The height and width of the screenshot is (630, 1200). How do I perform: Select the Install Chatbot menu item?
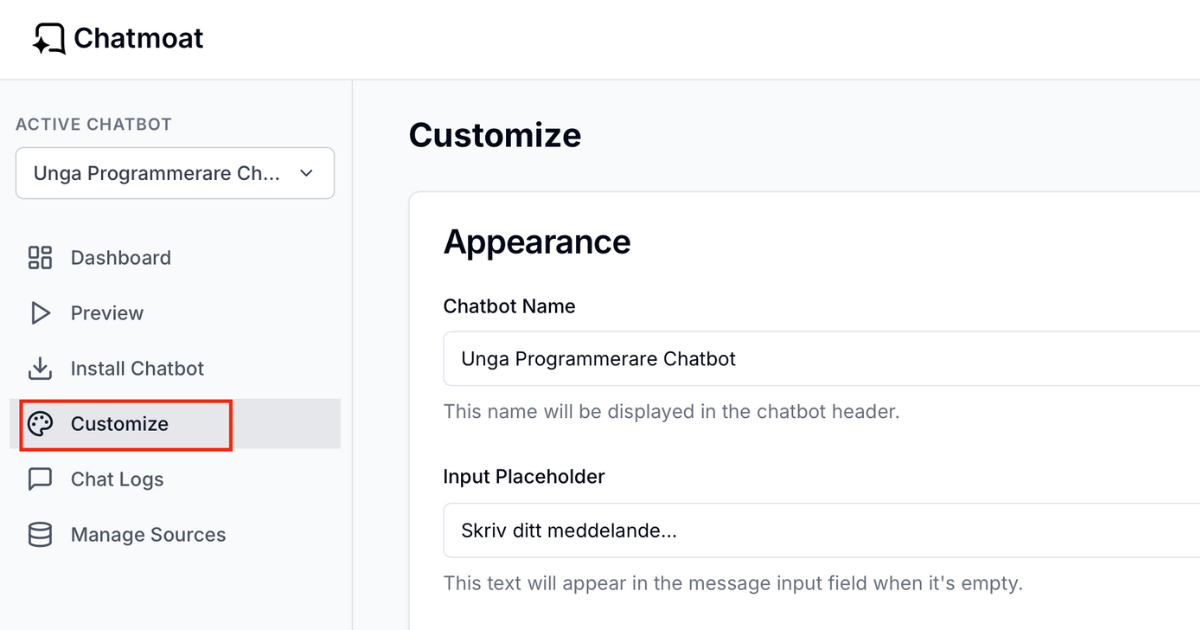[x=137, y=369]
